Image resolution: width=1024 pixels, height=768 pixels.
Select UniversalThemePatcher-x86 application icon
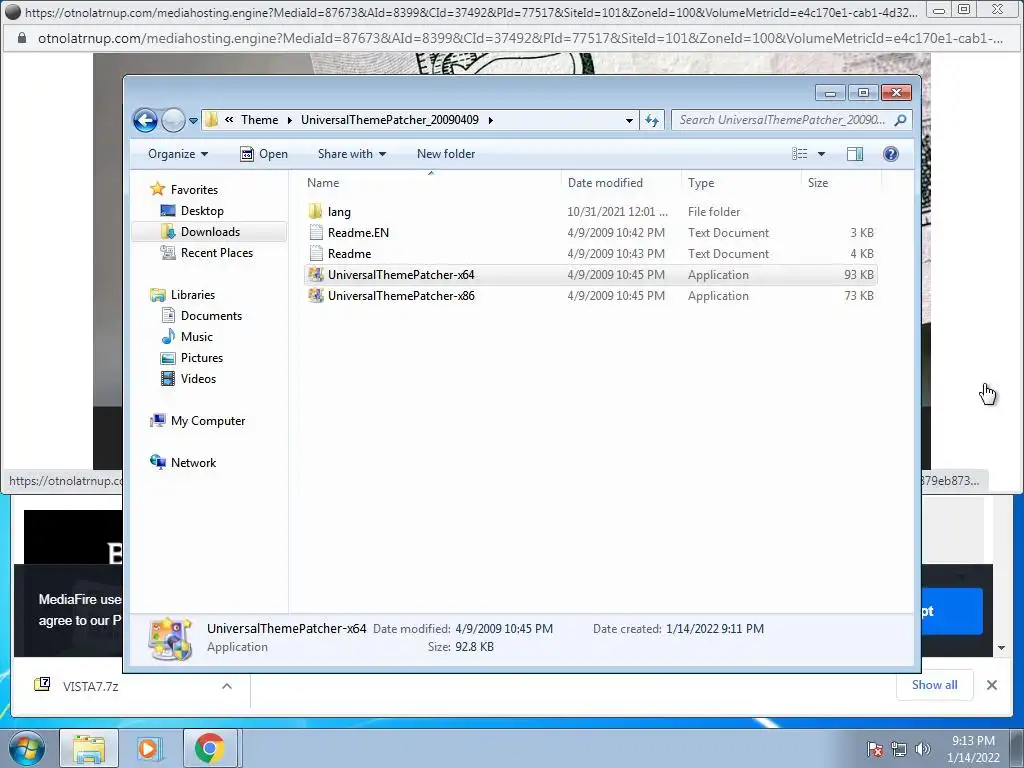(316, 295)
